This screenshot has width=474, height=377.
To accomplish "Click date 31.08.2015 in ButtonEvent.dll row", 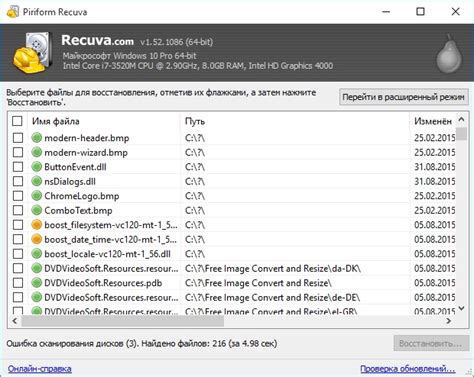I will pyautogui.click(x=435, y=167).
